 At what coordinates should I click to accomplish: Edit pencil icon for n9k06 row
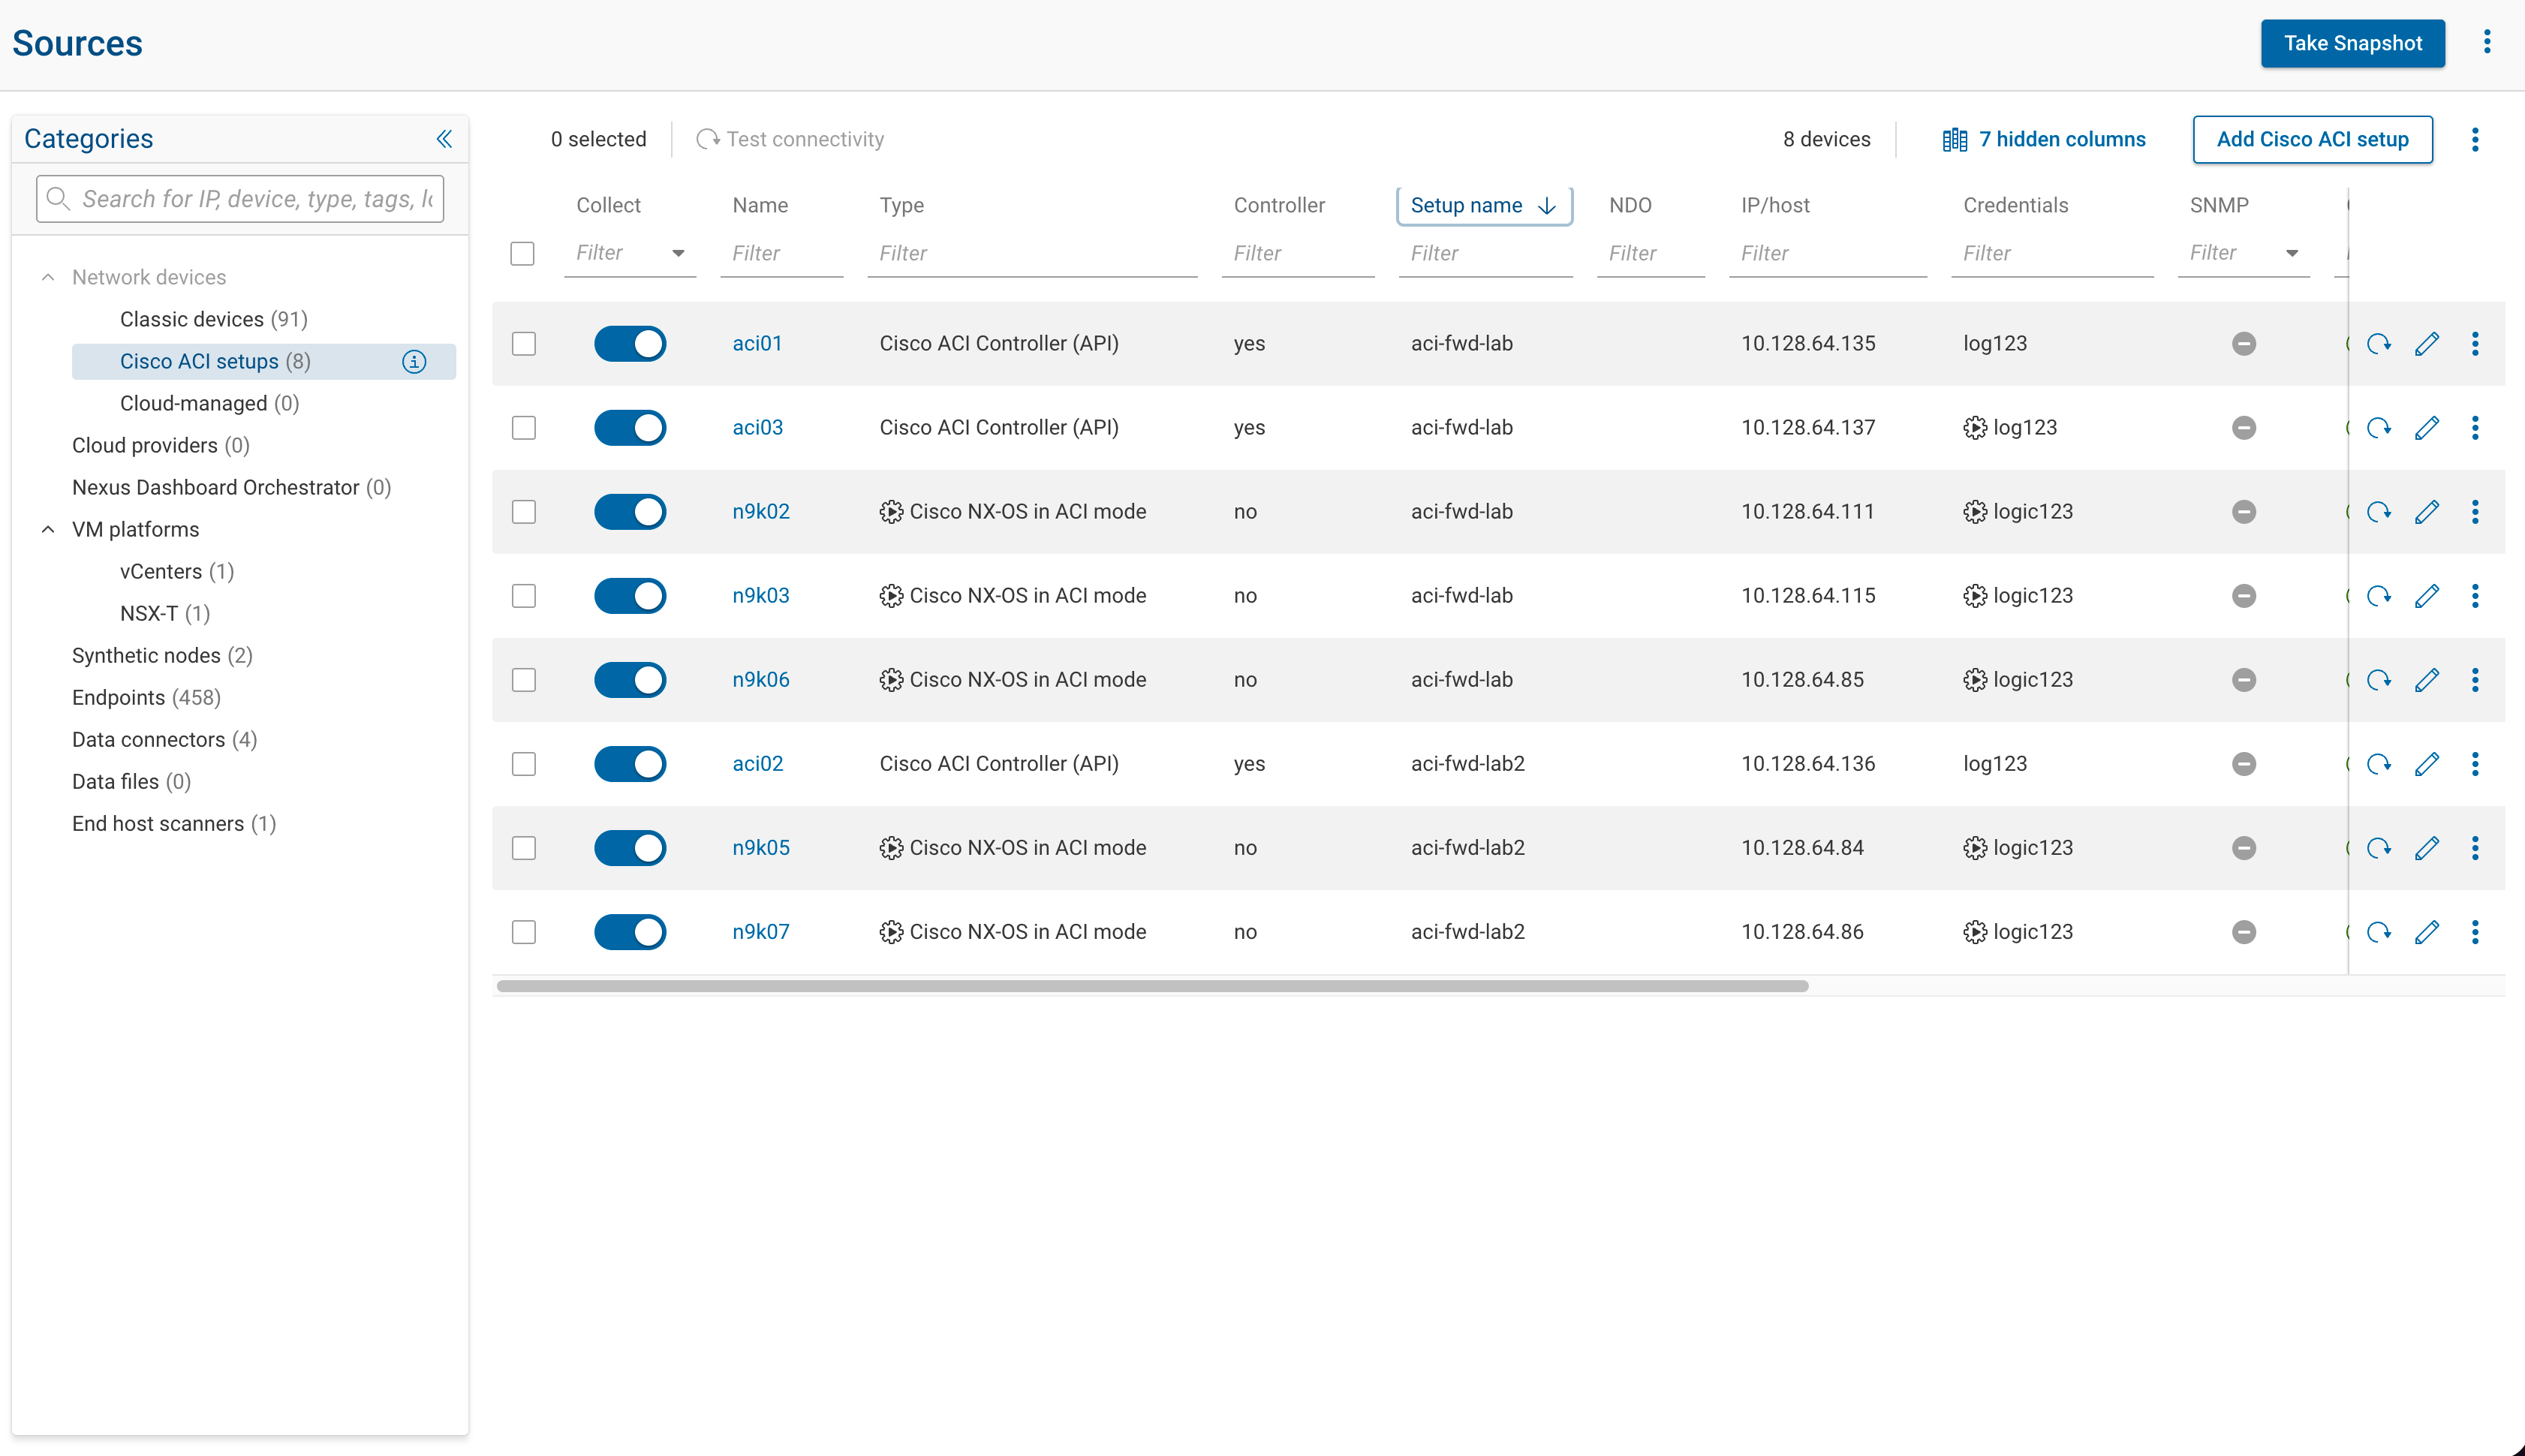pos(2427,680)
